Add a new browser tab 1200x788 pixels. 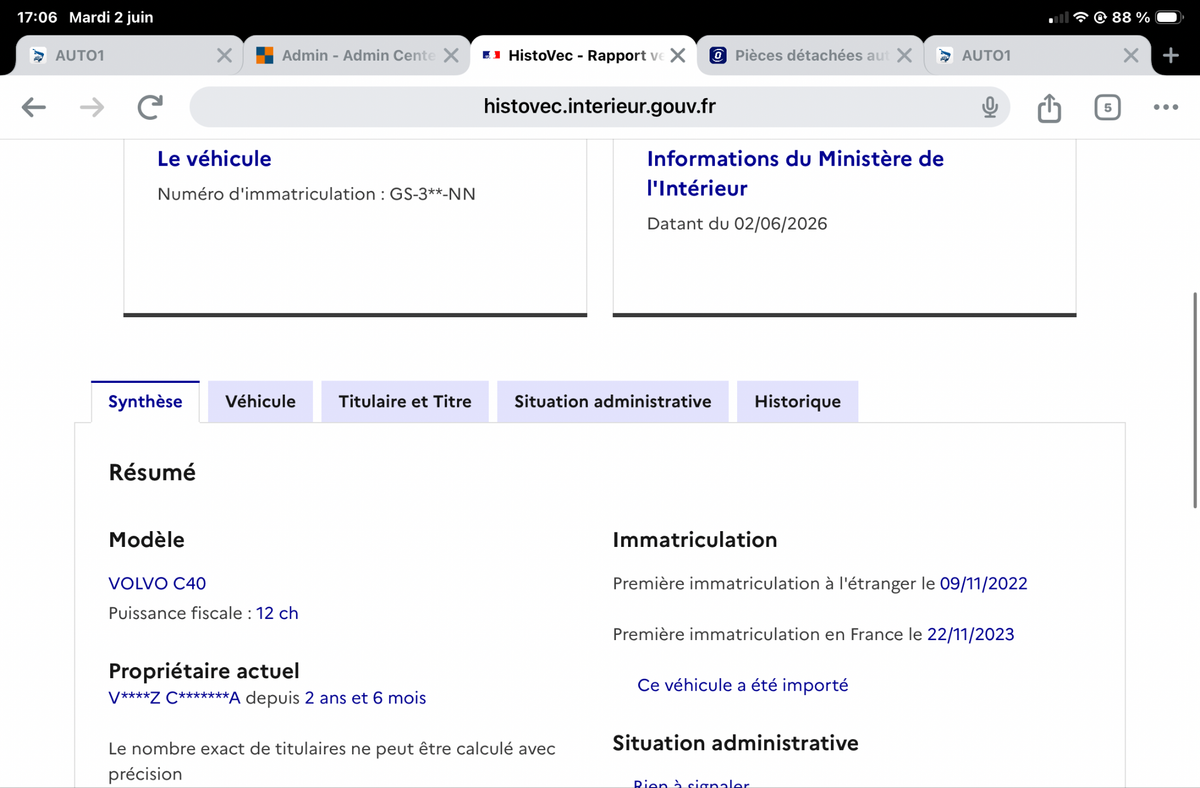[1171, 55]
